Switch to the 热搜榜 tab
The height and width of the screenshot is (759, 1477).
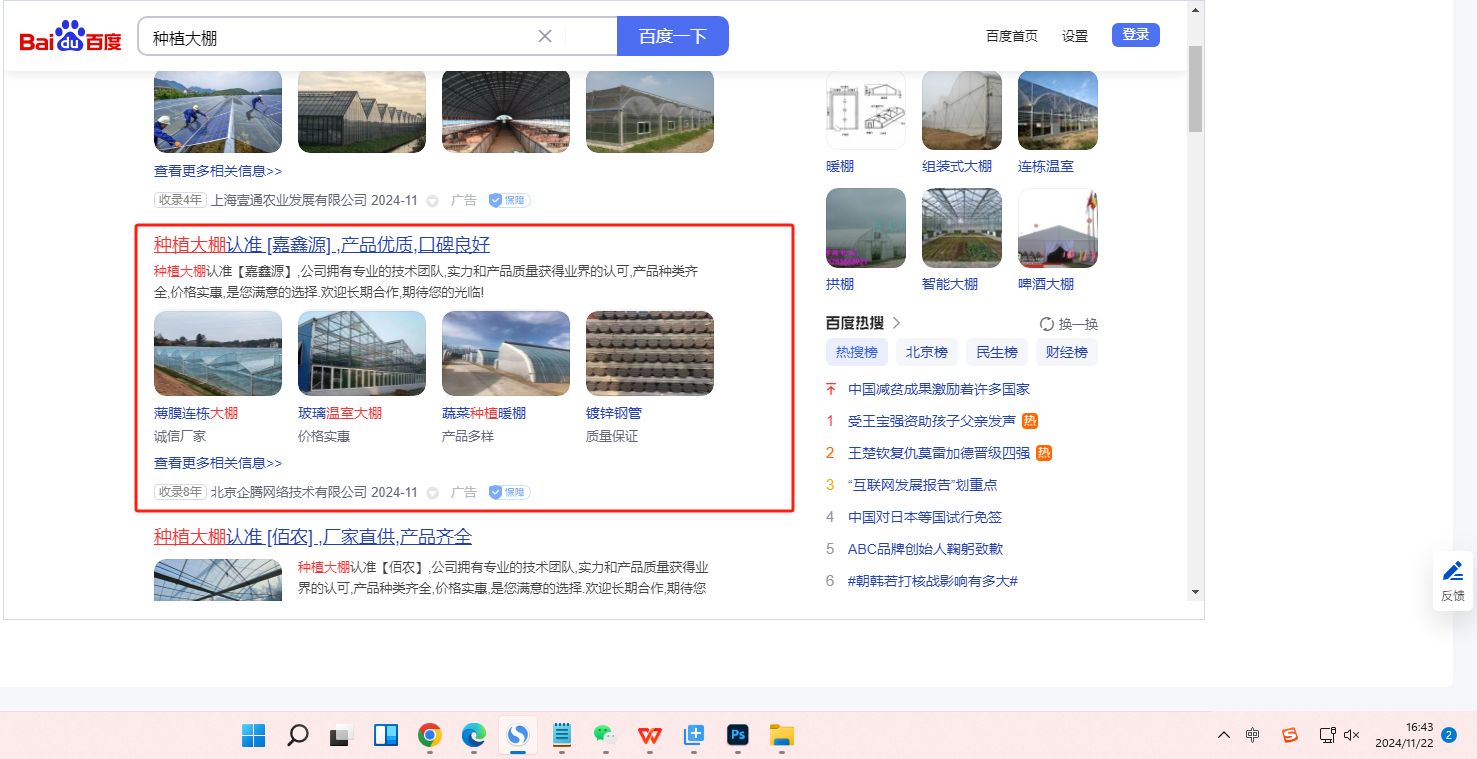point(857,352)
